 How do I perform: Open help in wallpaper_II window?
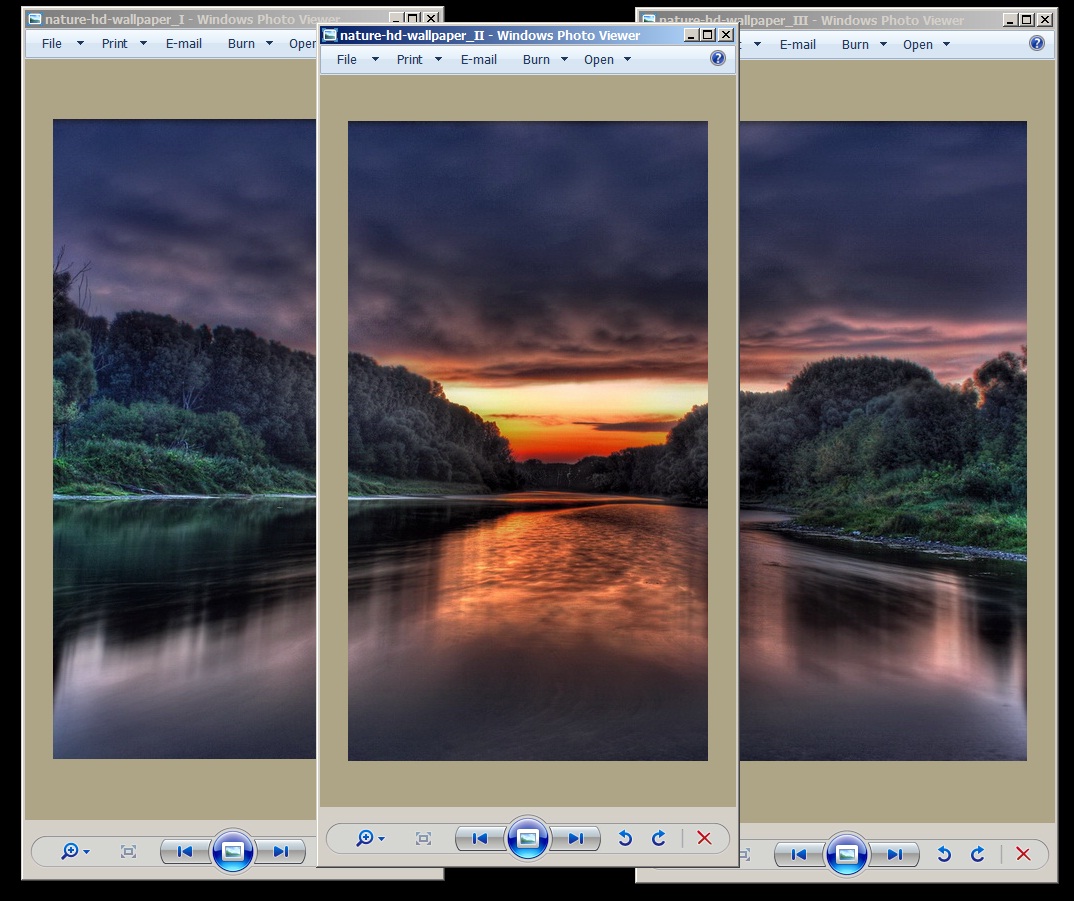pos(717,58)
